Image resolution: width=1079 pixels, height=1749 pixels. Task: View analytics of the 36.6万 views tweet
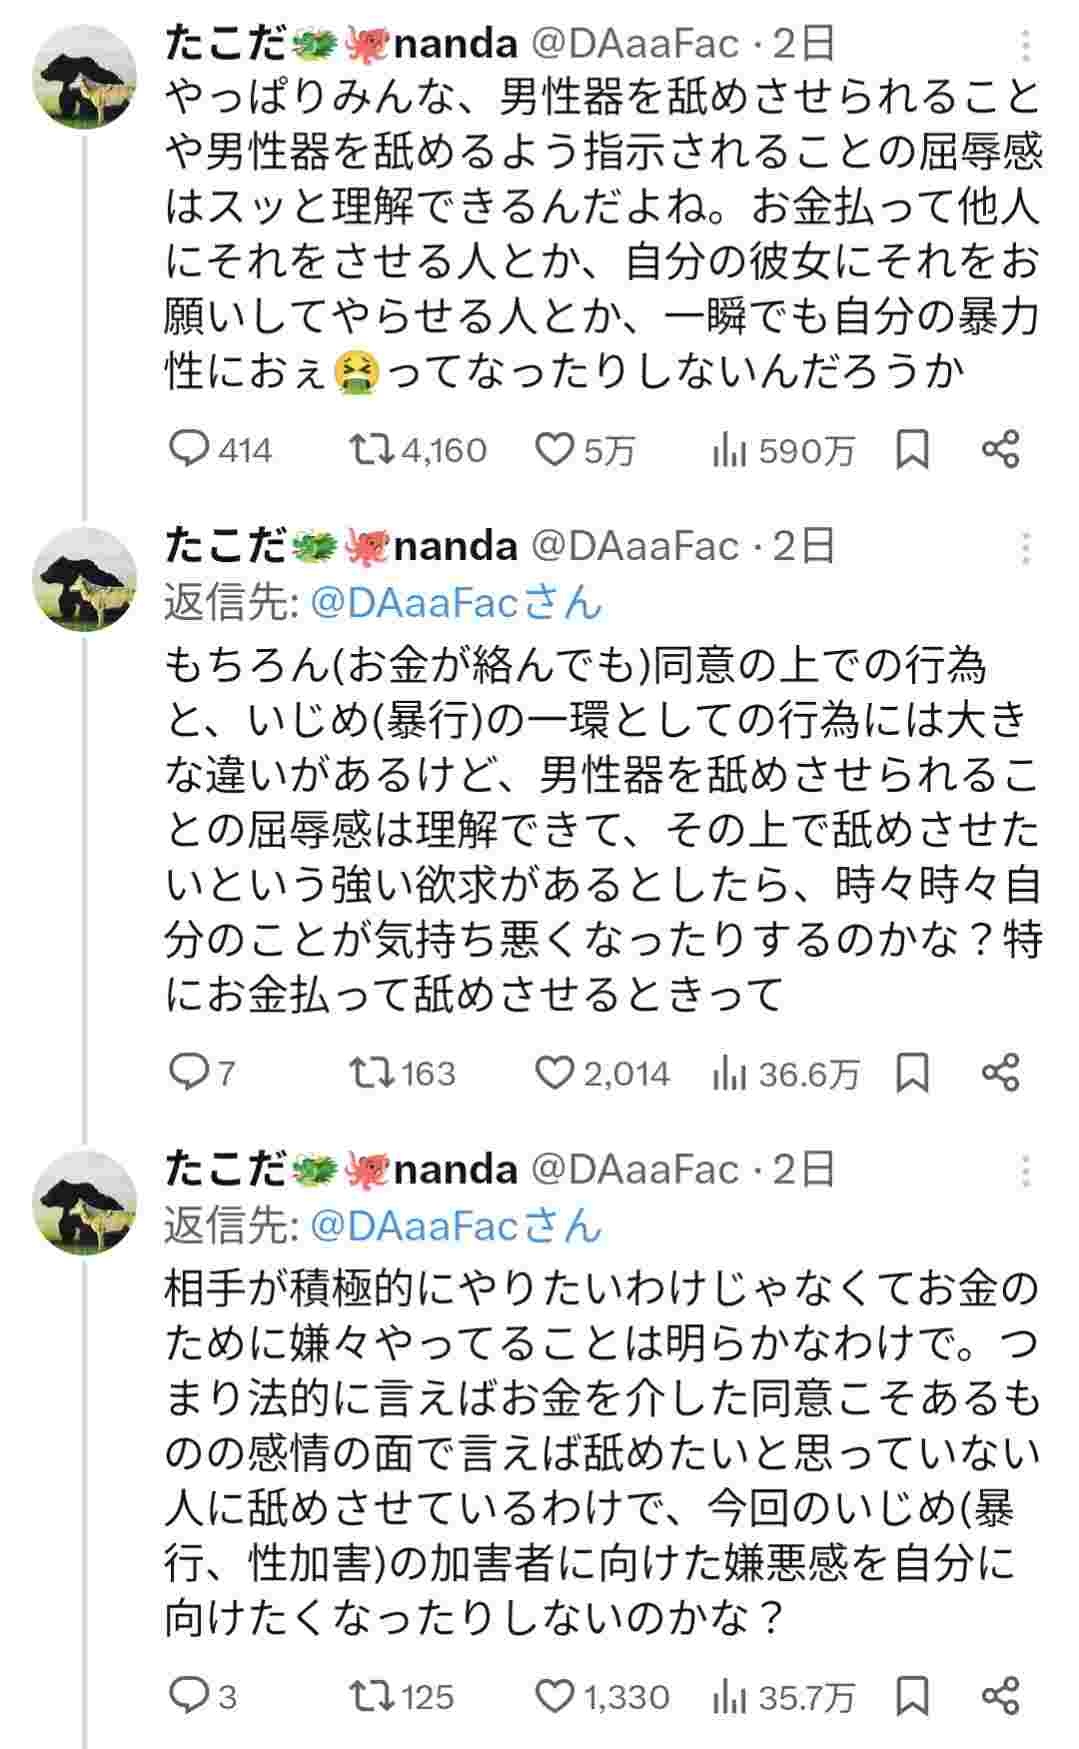tap(730, 1074)
